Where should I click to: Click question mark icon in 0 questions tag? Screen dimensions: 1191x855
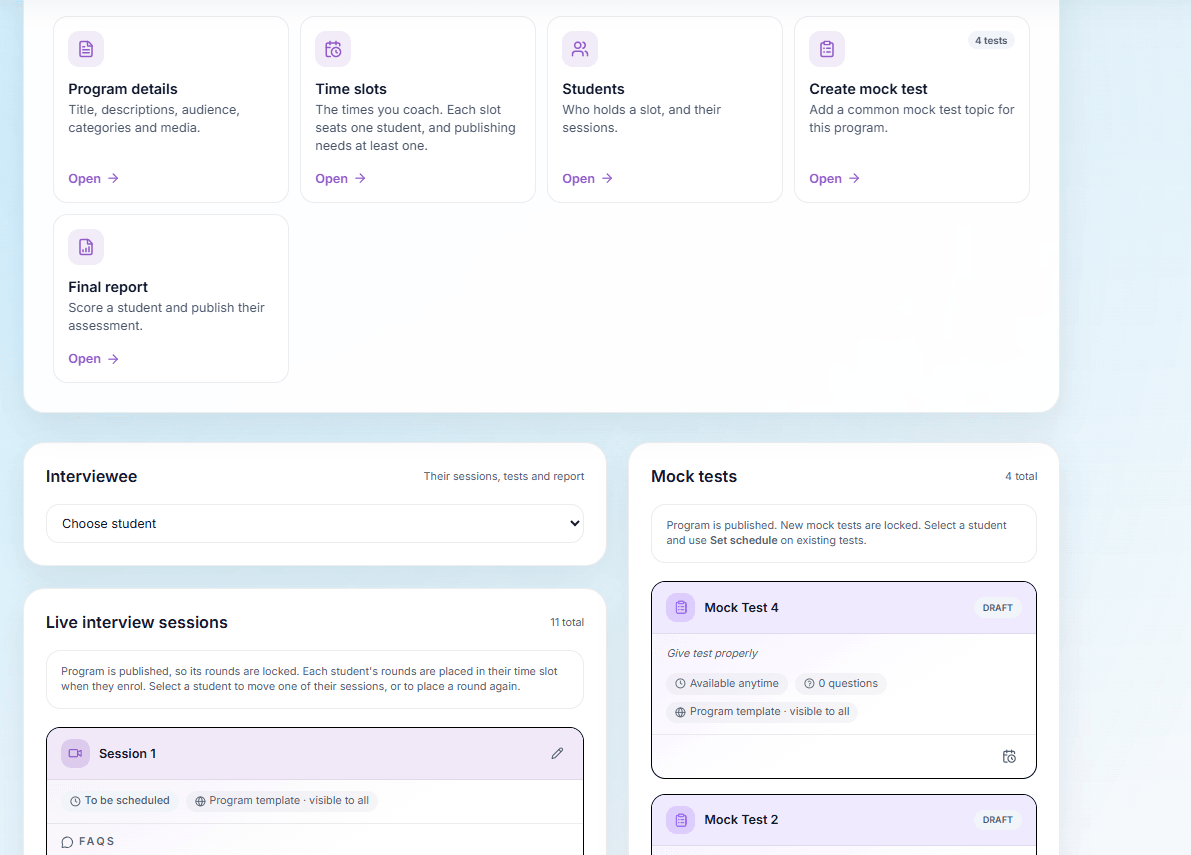[x=809, y=683]
